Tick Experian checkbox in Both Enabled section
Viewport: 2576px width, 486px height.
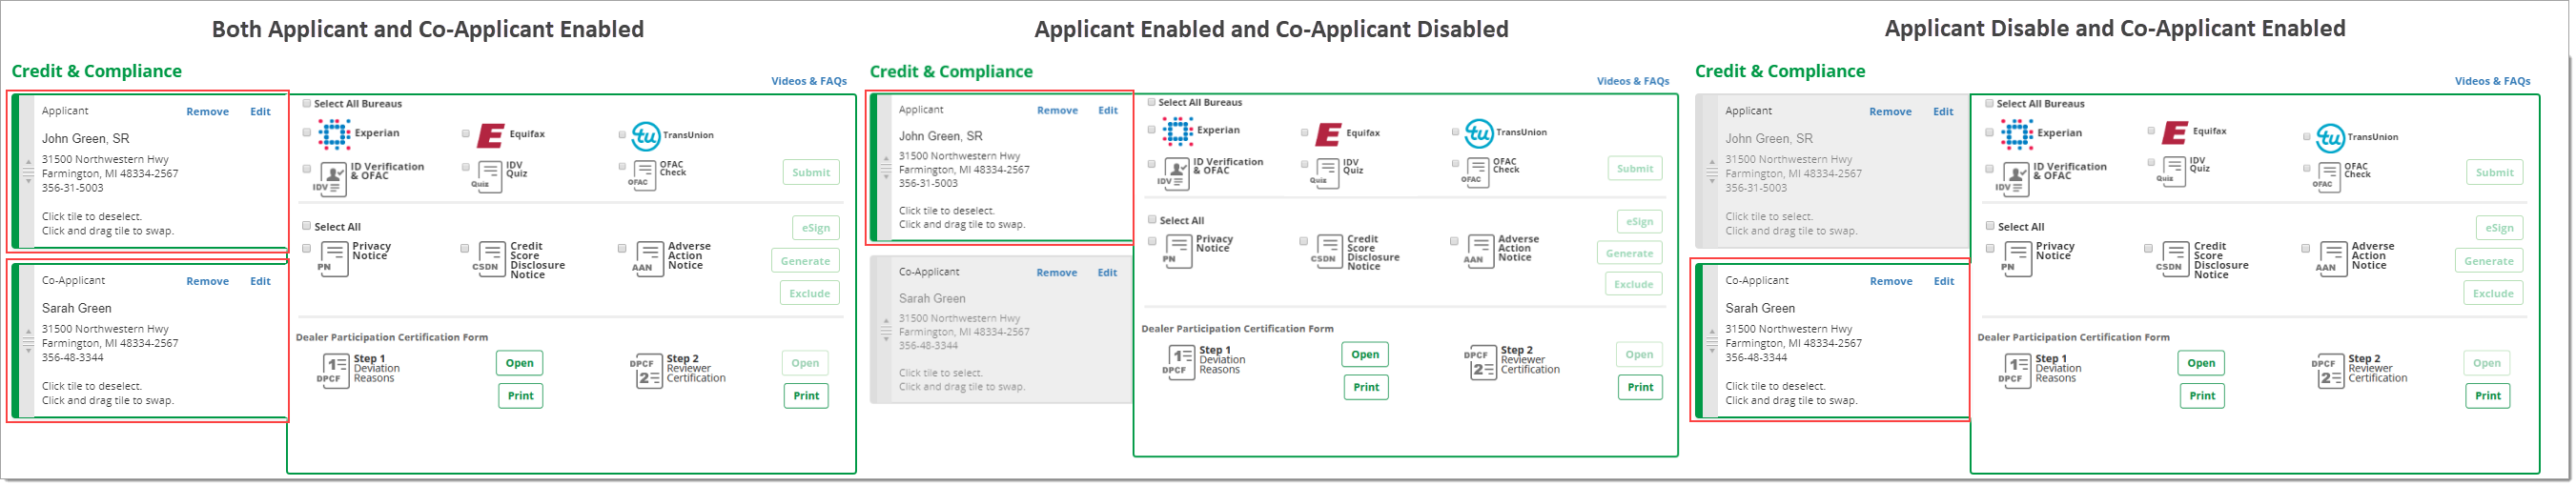tap(307, 133)
